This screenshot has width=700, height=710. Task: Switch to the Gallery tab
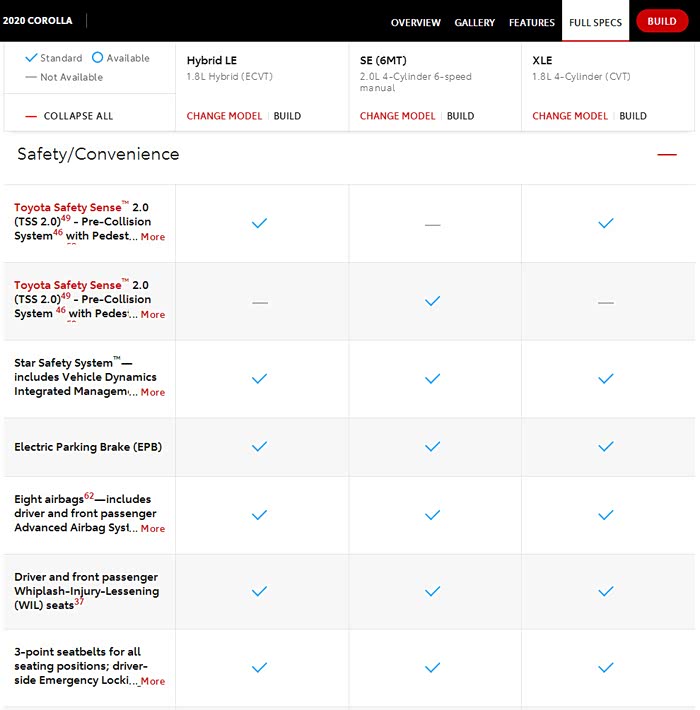tap(475, 23)
